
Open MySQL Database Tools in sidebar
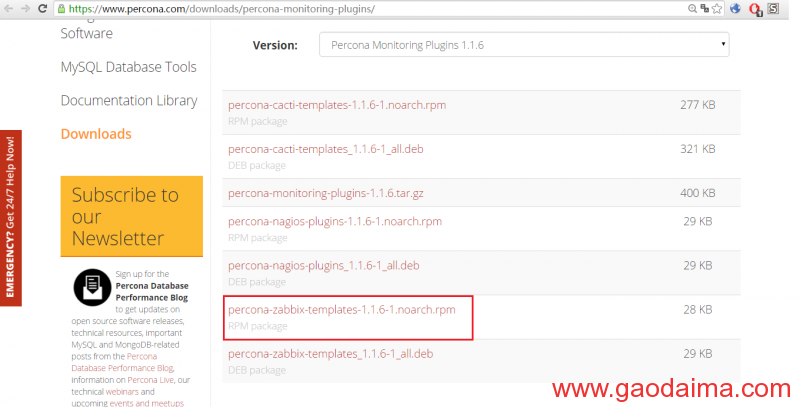[x=129, y=67]
